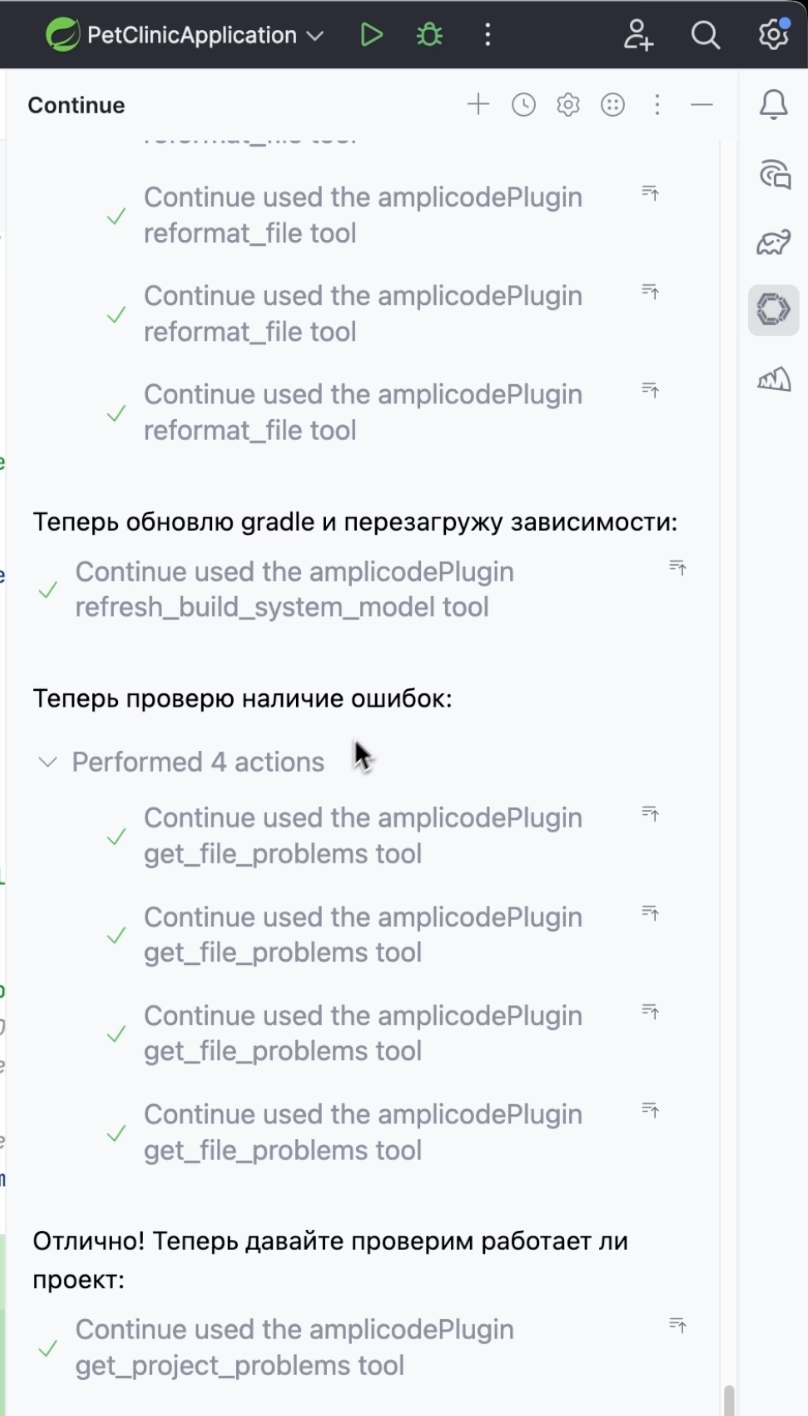The image size is (808, 1416).
Task: Open the Continue panel overflow three-dot menu
Action: 657,104
